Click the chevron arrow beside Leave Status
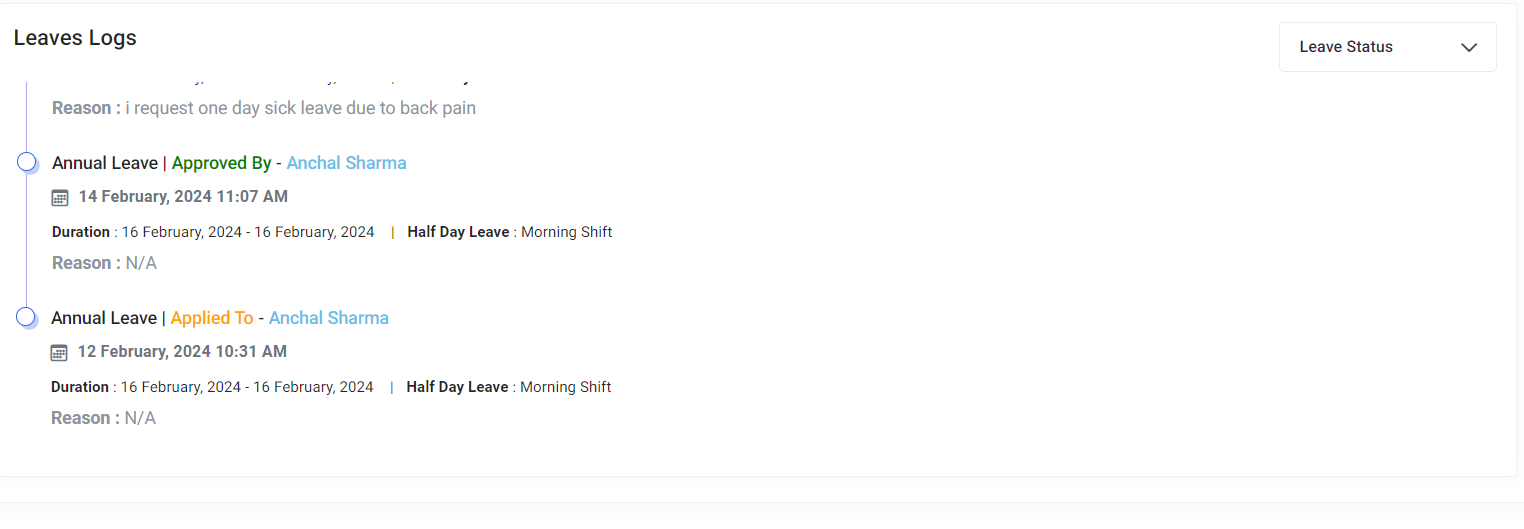This screenshot has height=529, width=1524. 1468,47
